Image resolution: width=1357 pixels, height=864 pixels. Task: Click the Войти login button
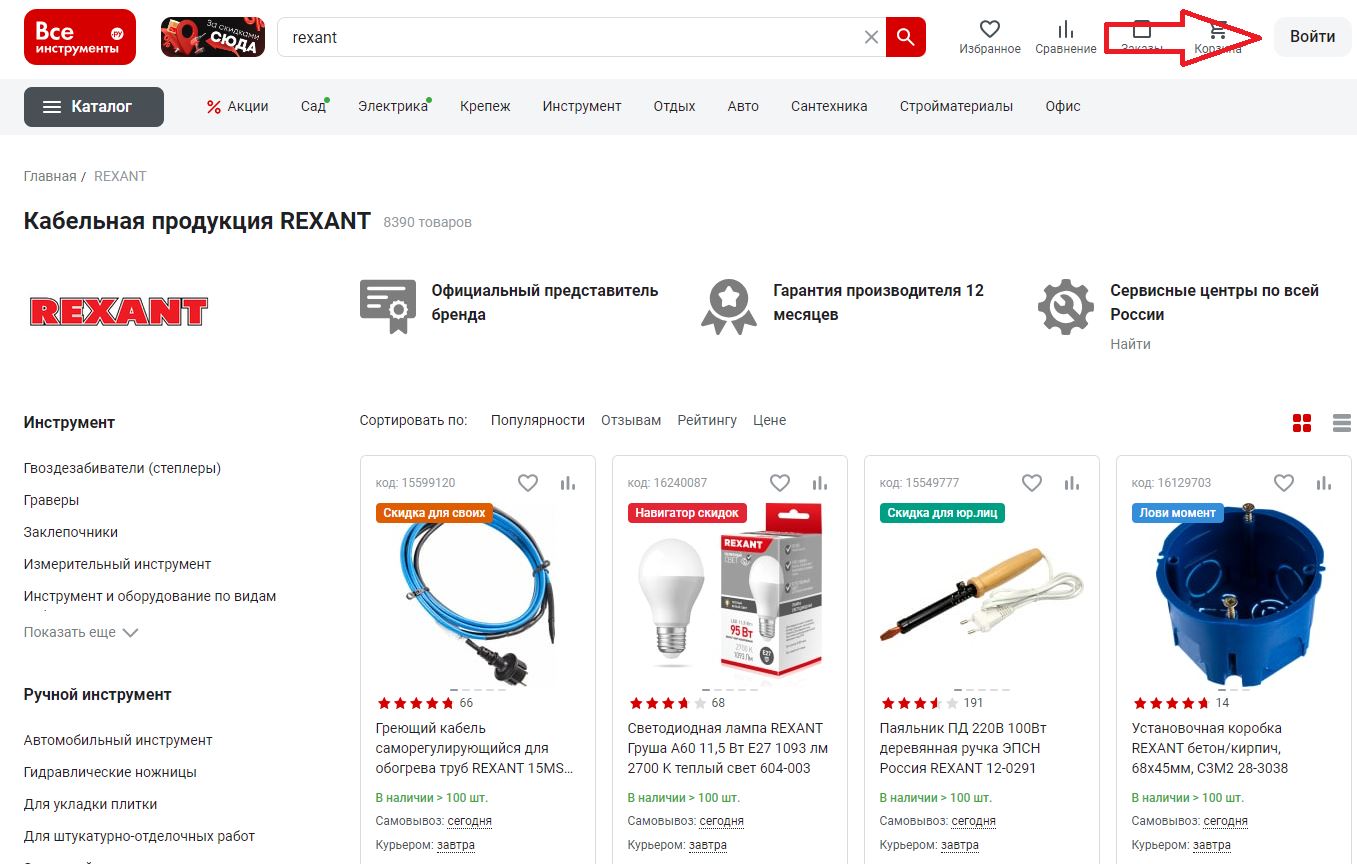point(1312,37)
